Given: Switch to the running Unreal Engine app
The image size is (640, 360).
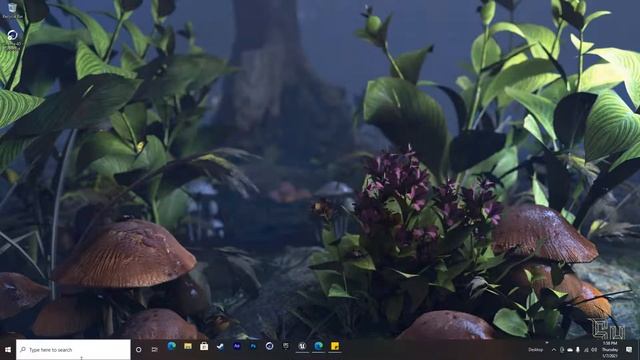Looking at the screenshot, I should (x=302, y=347).
